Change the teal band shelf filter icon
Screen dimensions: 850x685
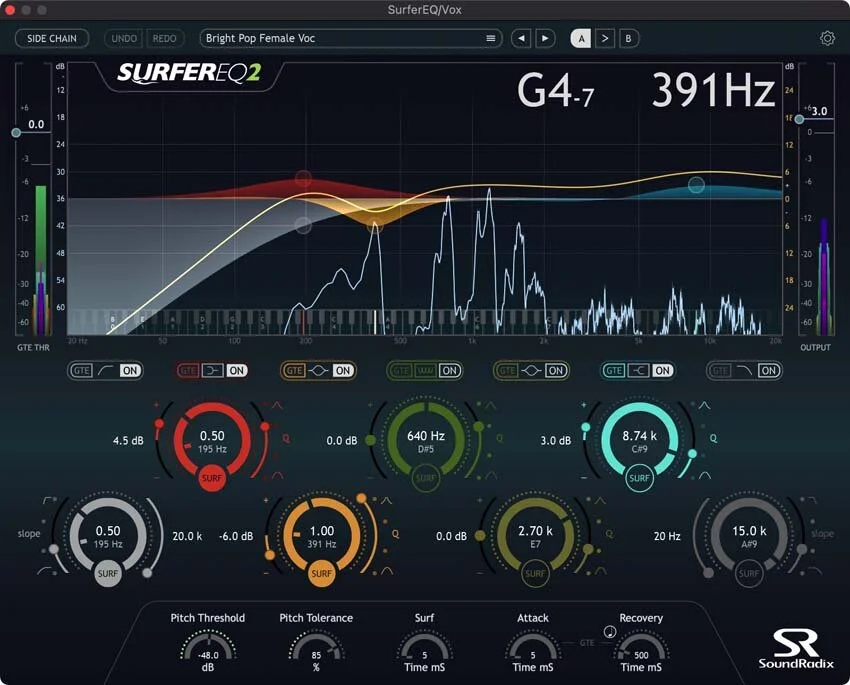tap(638, 371)
